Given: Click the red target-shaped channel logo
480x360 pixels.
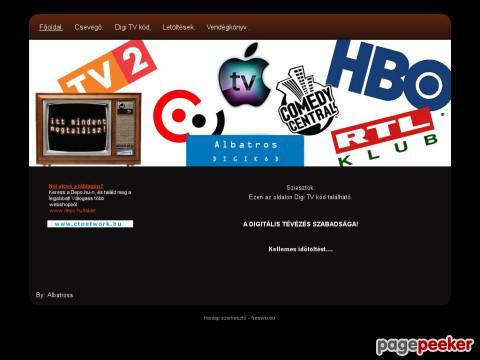Looking at the screenshot, I should [x=188, y=116].
